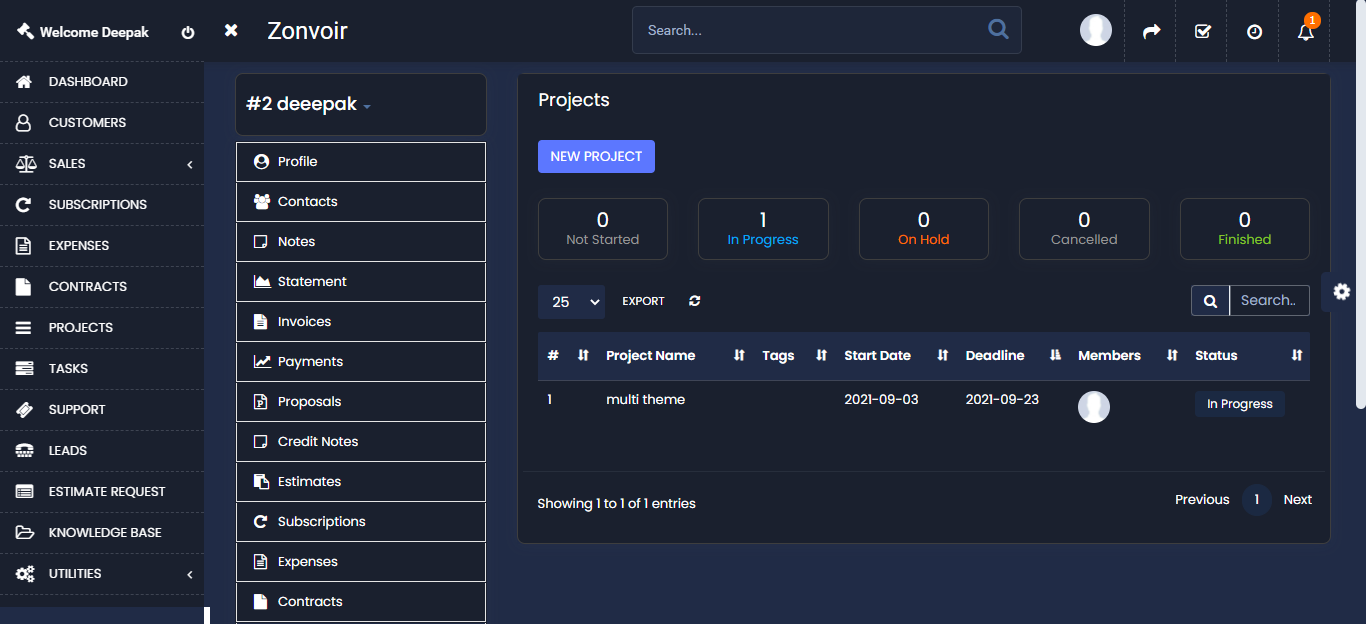Image resolution: width=1366 pixels, height=624 pixels.
Task: Sort table by Project Name column
Action: pos(650,356)
